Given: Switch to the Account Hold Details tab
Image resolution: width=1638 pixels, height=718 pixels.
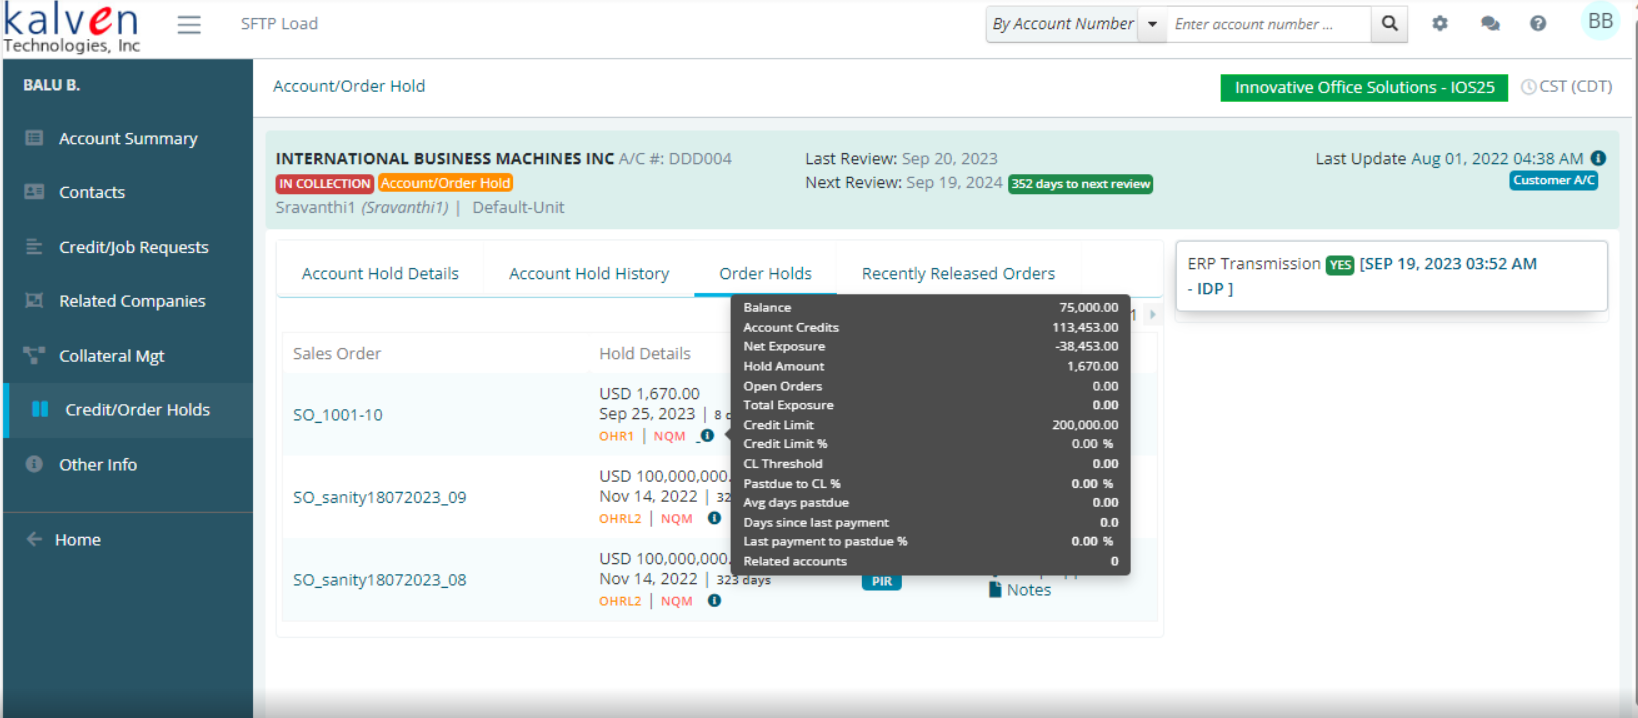Looking at the screenshot, I should pyautogui.click(x=380, y=273).
